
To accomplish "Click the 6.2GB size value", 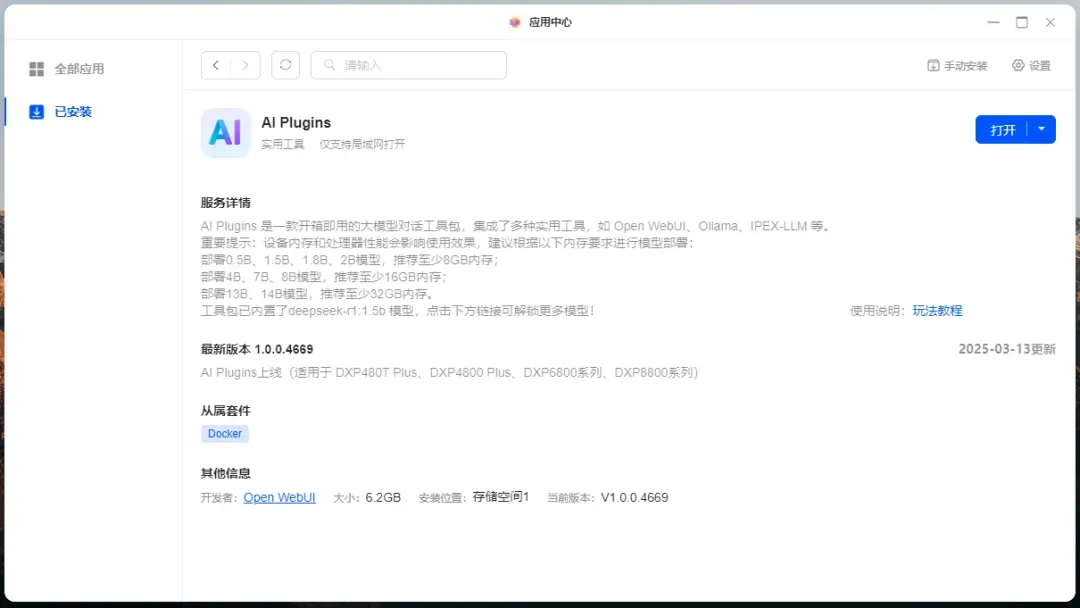I will [x=383, y=497].
